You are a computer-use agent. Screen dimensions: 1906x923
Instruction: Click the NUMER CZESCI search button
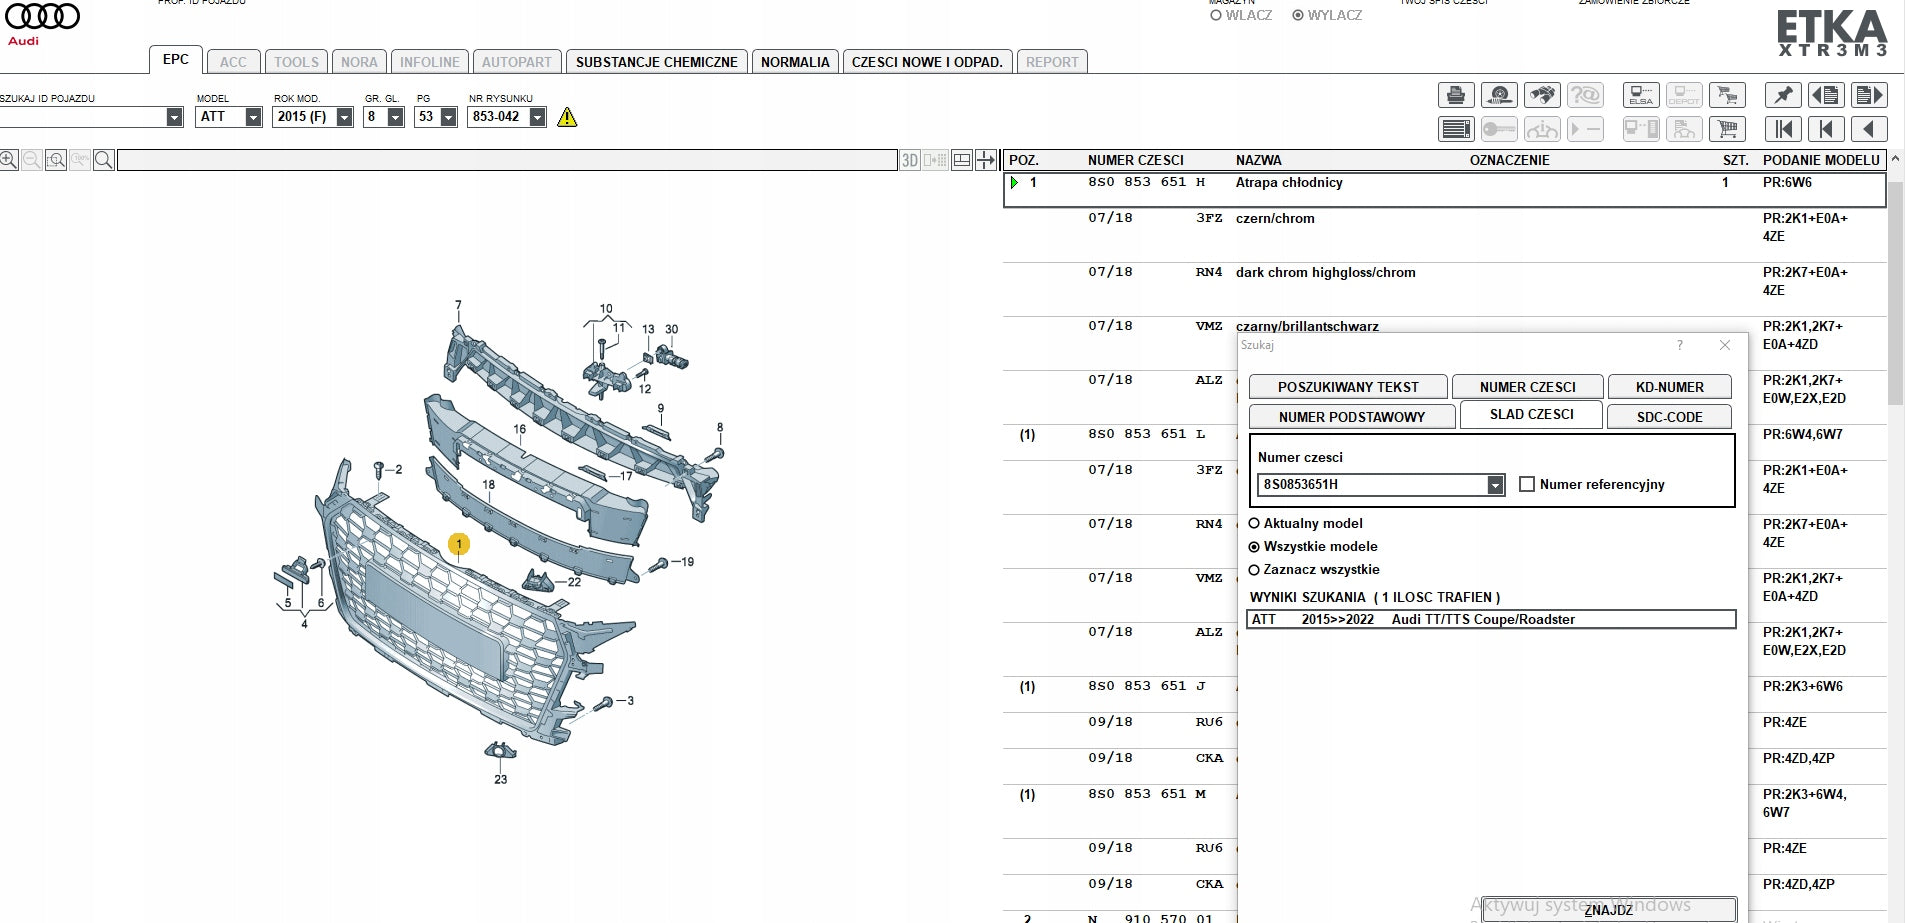point(1527,387)
